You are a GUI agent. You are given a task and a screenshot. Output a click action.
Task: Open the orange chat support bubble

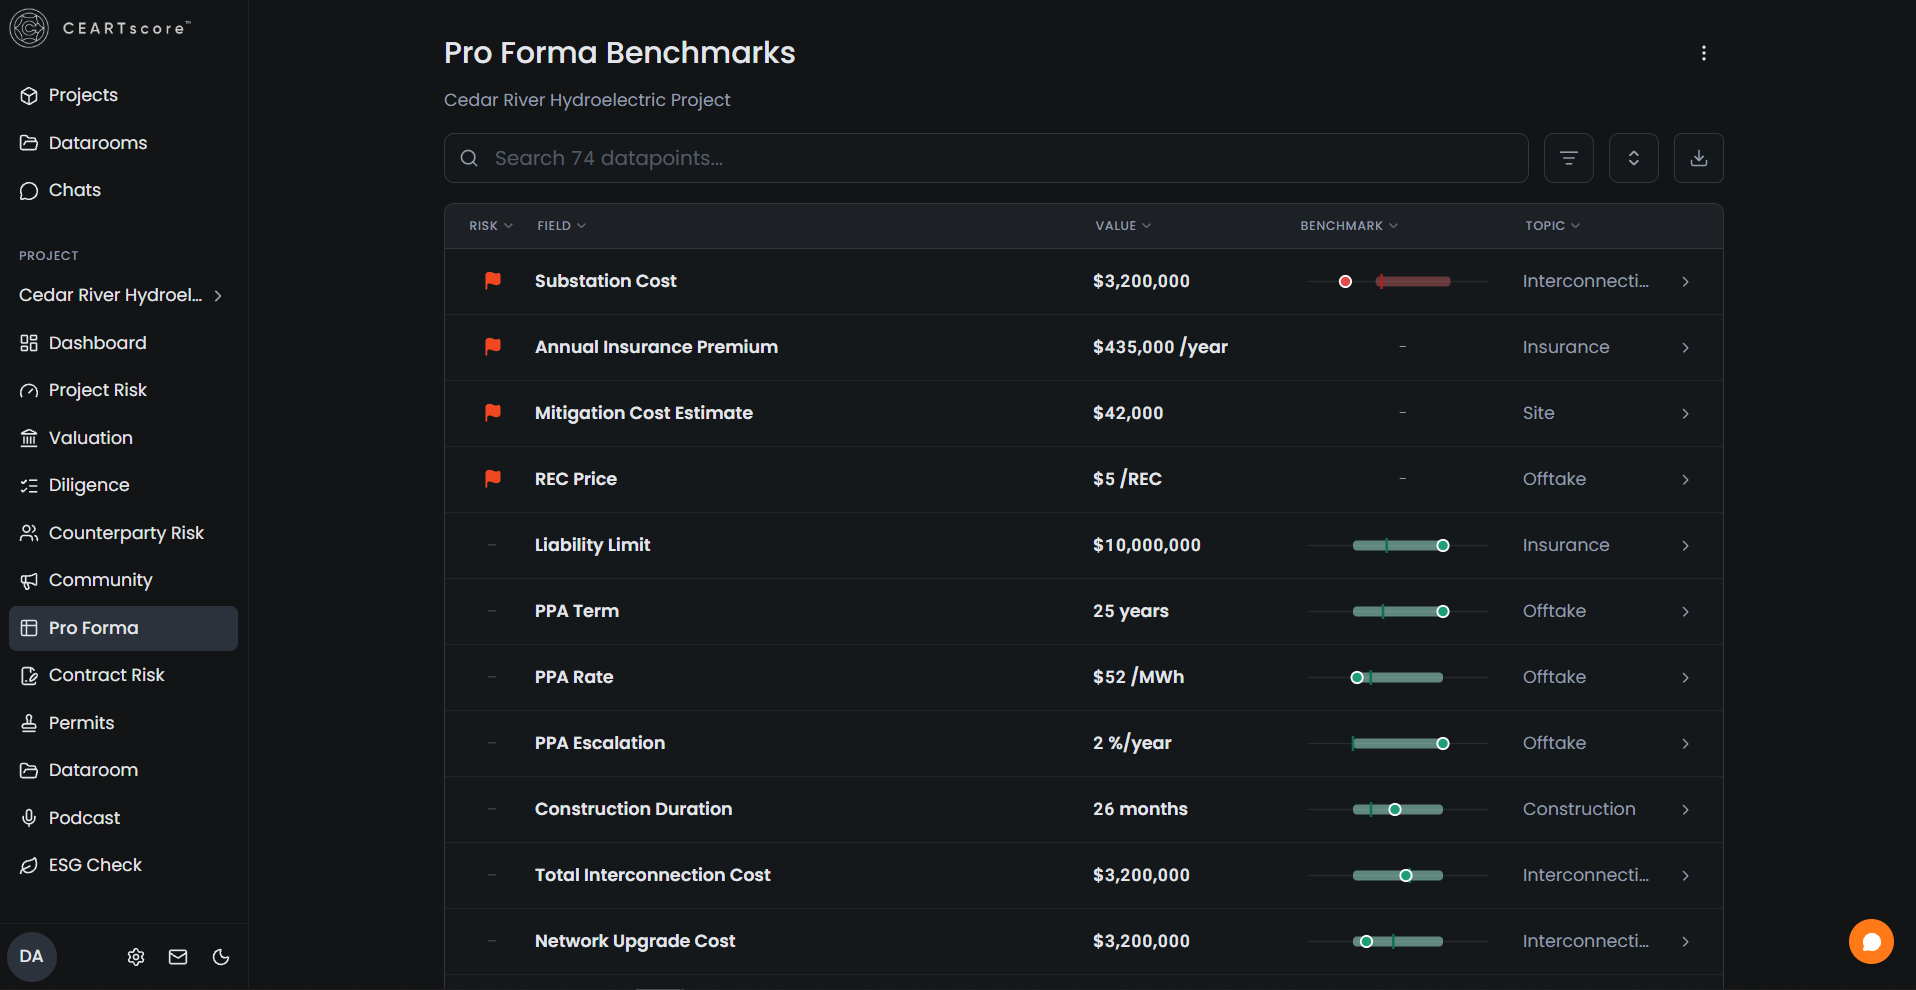[x=1871, y=941]
